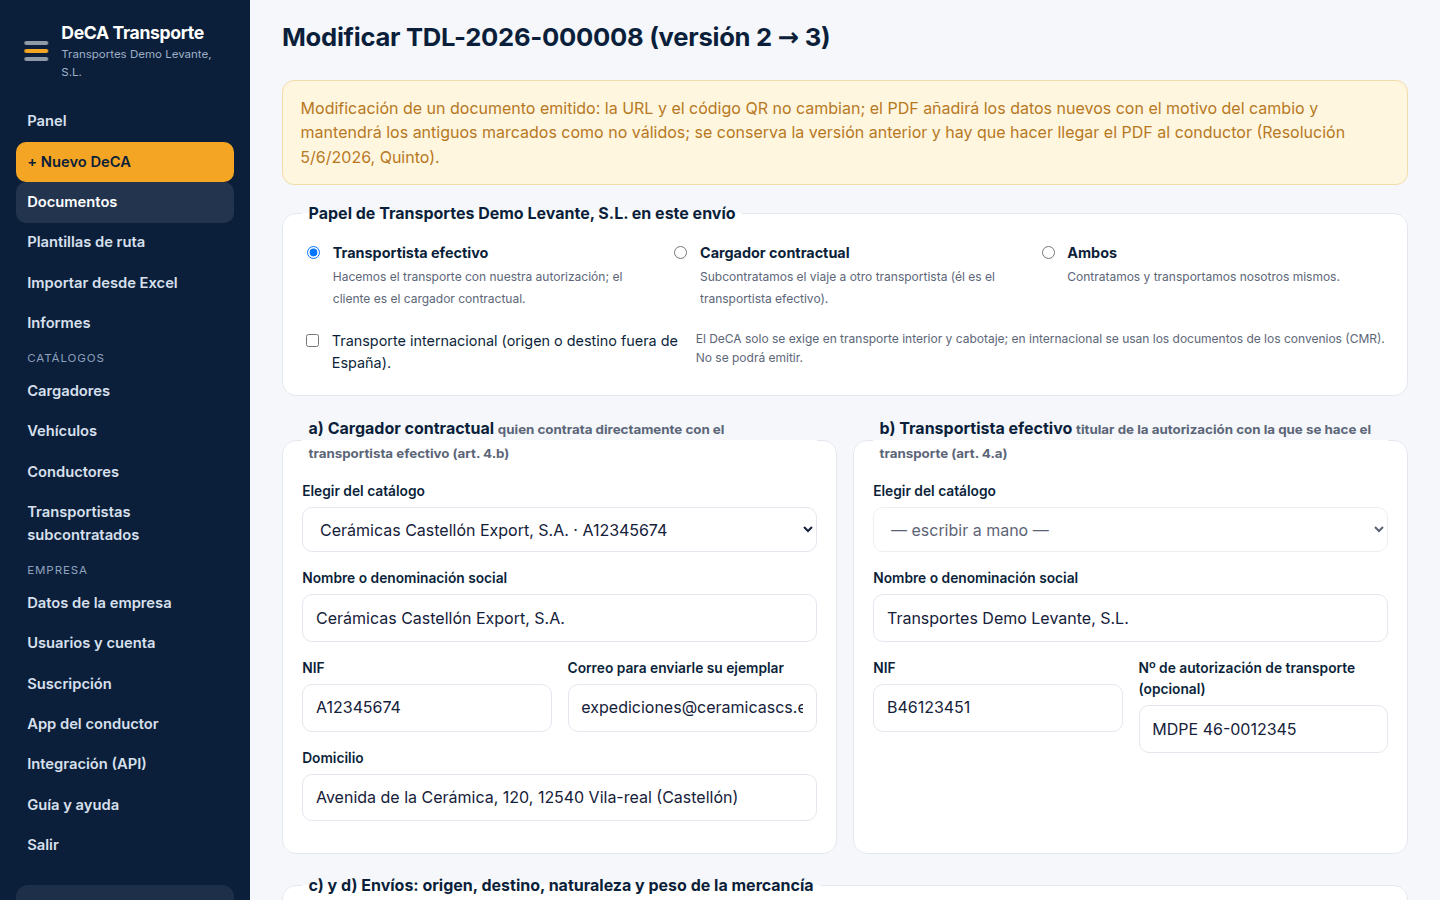
Task: Open Documentos in the sidebar
Action: tap(125, 202)
